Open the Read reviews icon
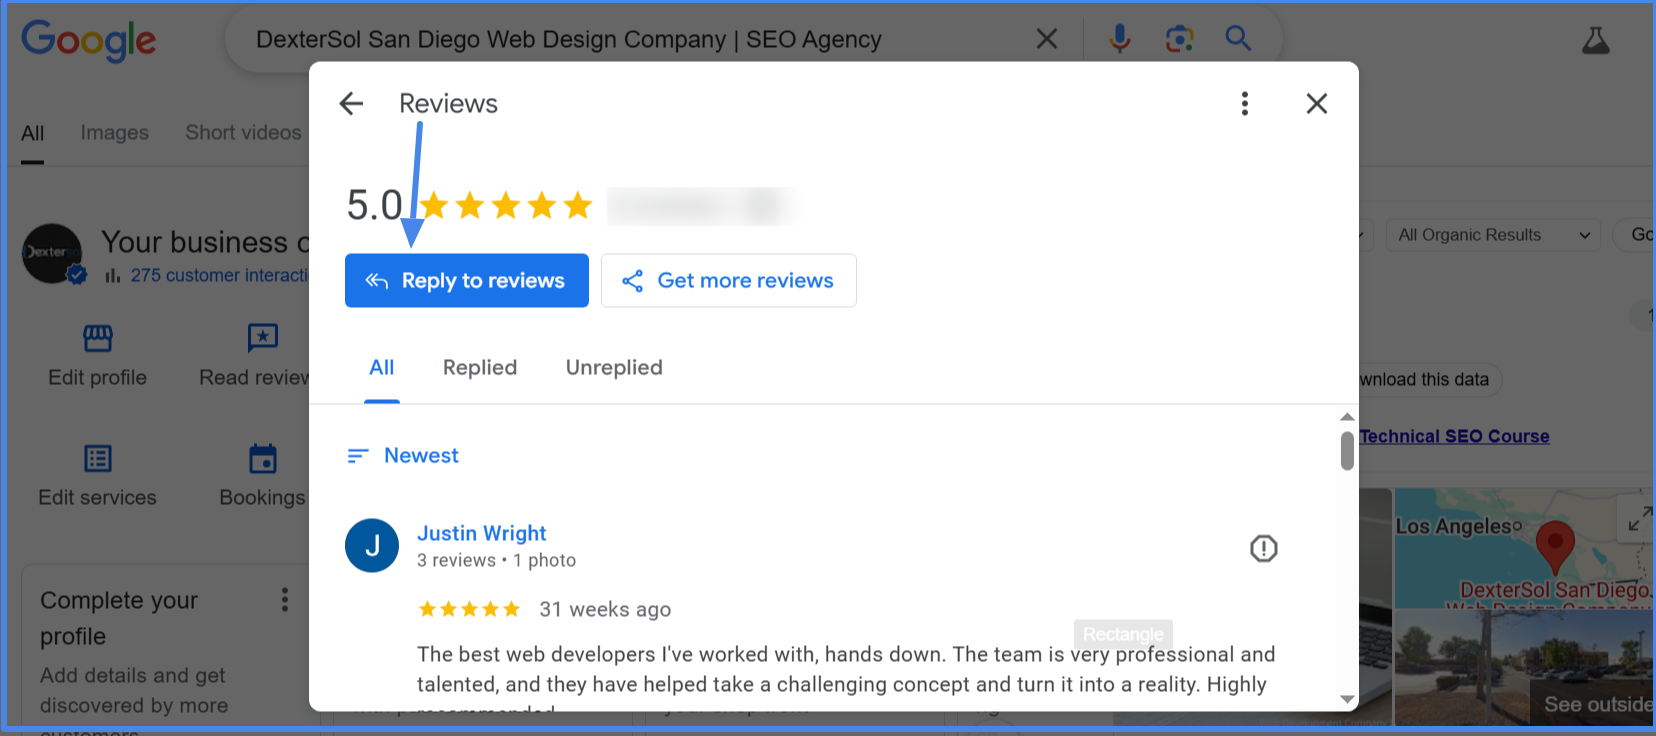The width and height of the screenshot is (1656, 736). coord(262,338)
